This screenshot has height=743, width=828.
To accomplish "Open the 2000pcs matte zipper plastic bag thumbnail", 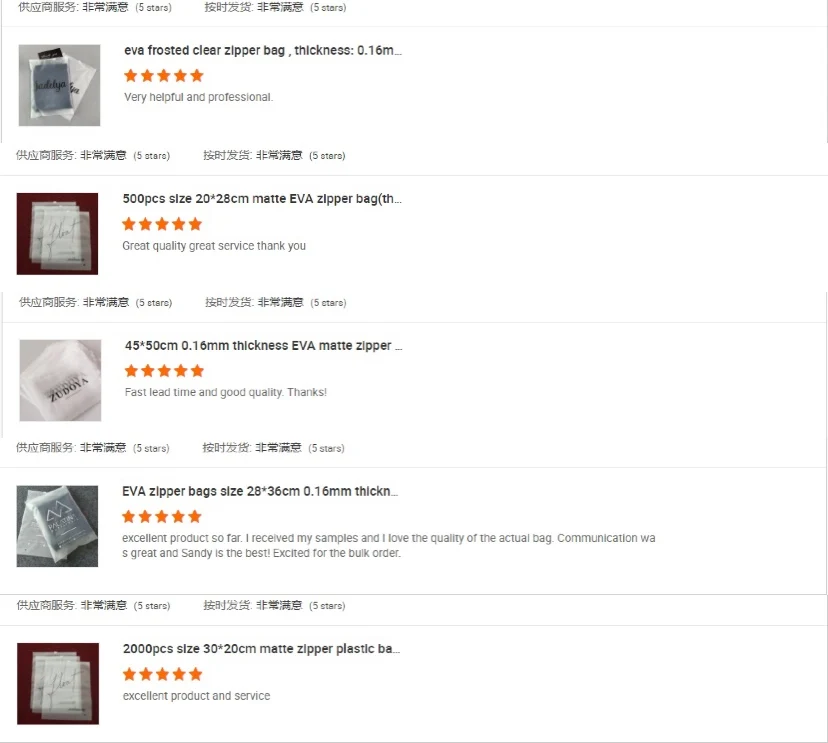I will pos(58,683).
